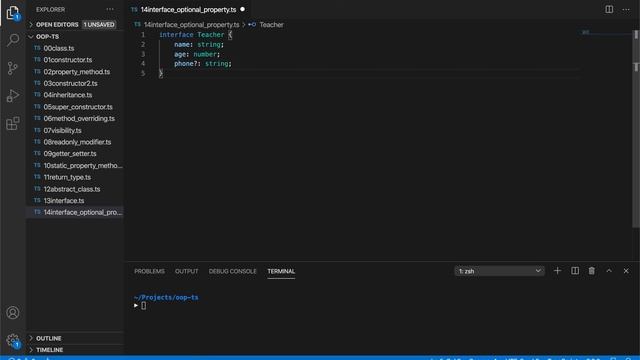Open the Accounts menu icon
The height and width of the screenshot is (360, 640).
[13, 313]
